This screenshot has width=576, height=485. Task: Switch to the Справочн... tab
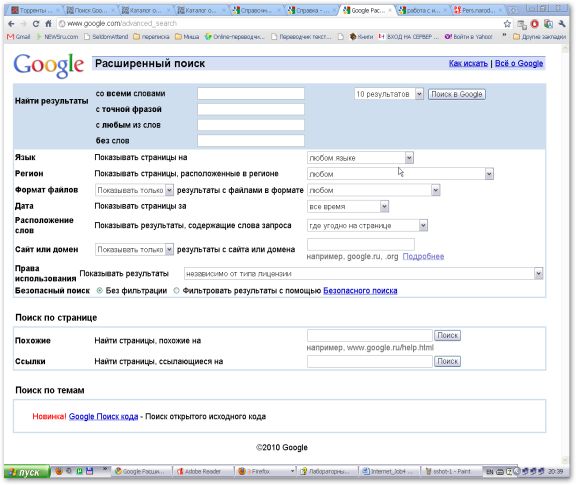click(x=257, y=10)
